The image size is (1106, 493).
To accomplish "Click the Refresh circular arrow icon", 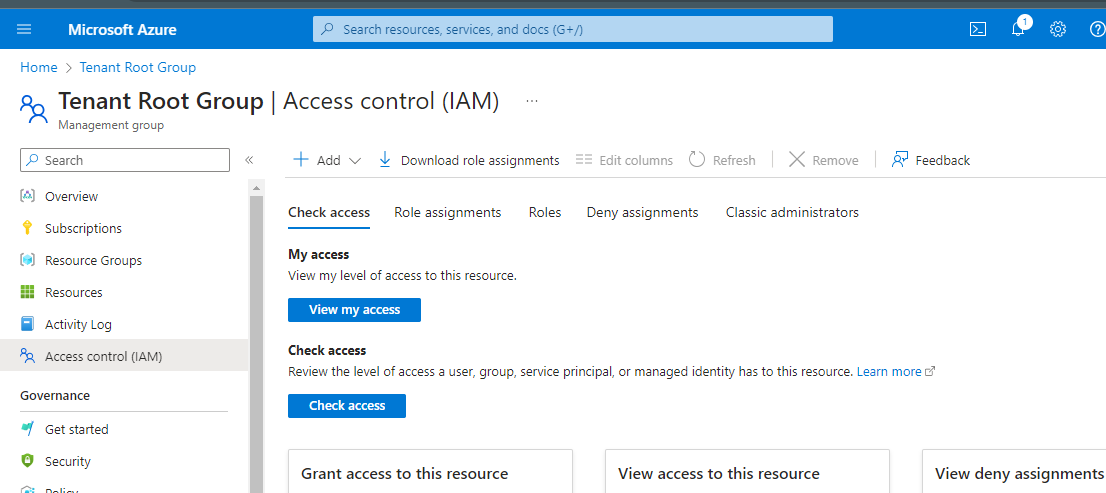I will [697, 159].
